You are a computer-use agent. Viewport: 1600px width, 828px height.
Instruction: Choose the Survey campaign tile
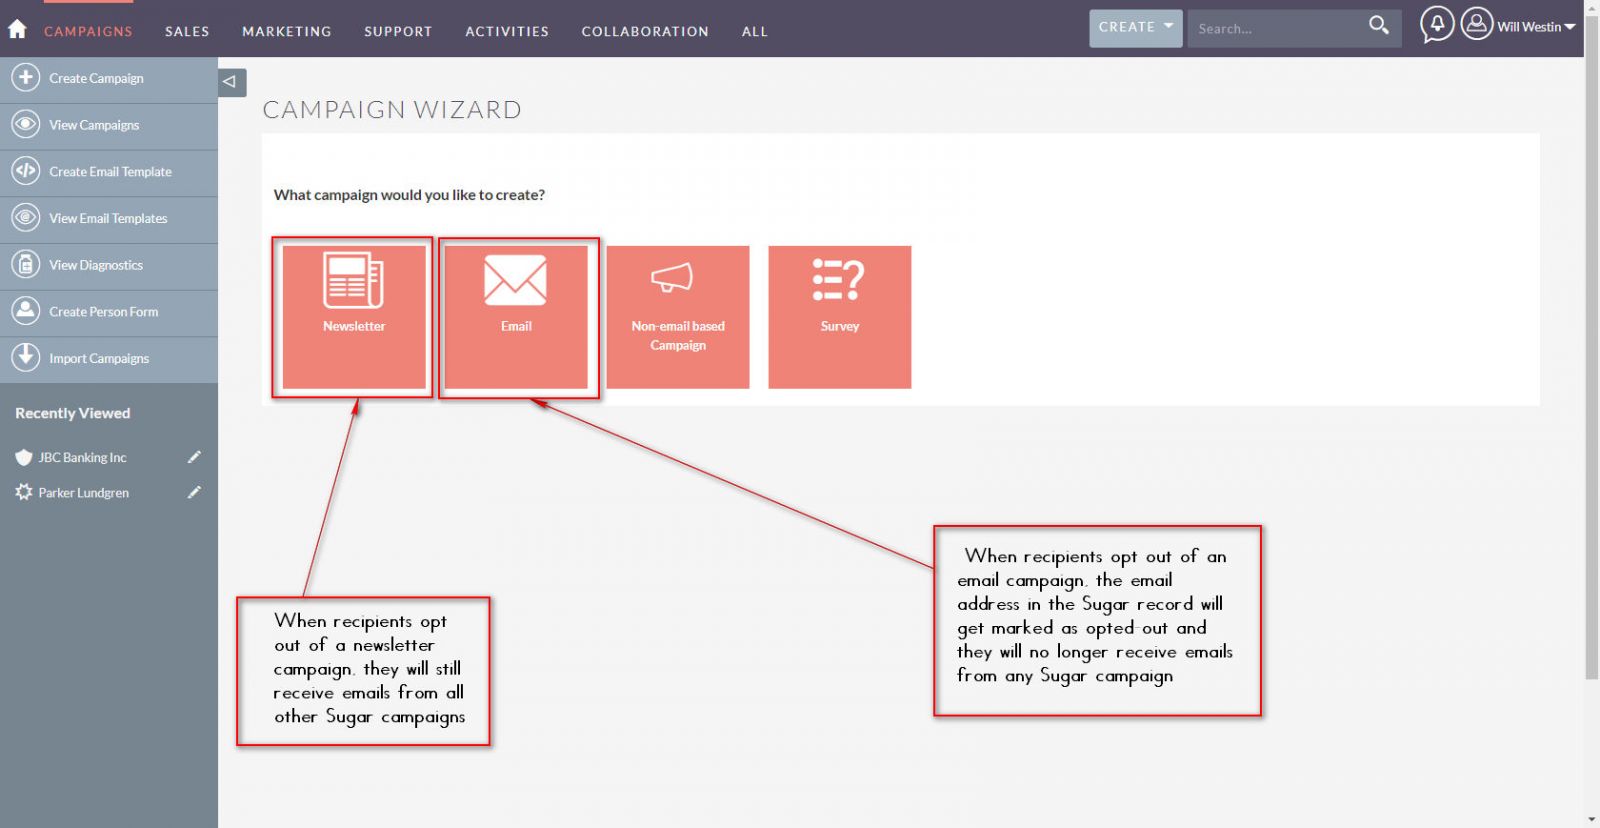(840, 317)
